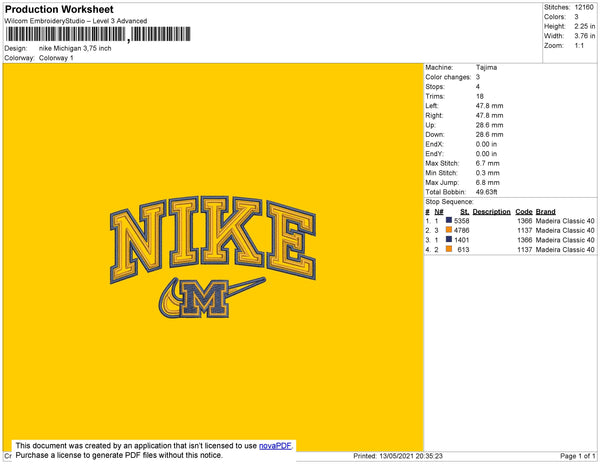Click the 'N#' column header

click(439, 212)
